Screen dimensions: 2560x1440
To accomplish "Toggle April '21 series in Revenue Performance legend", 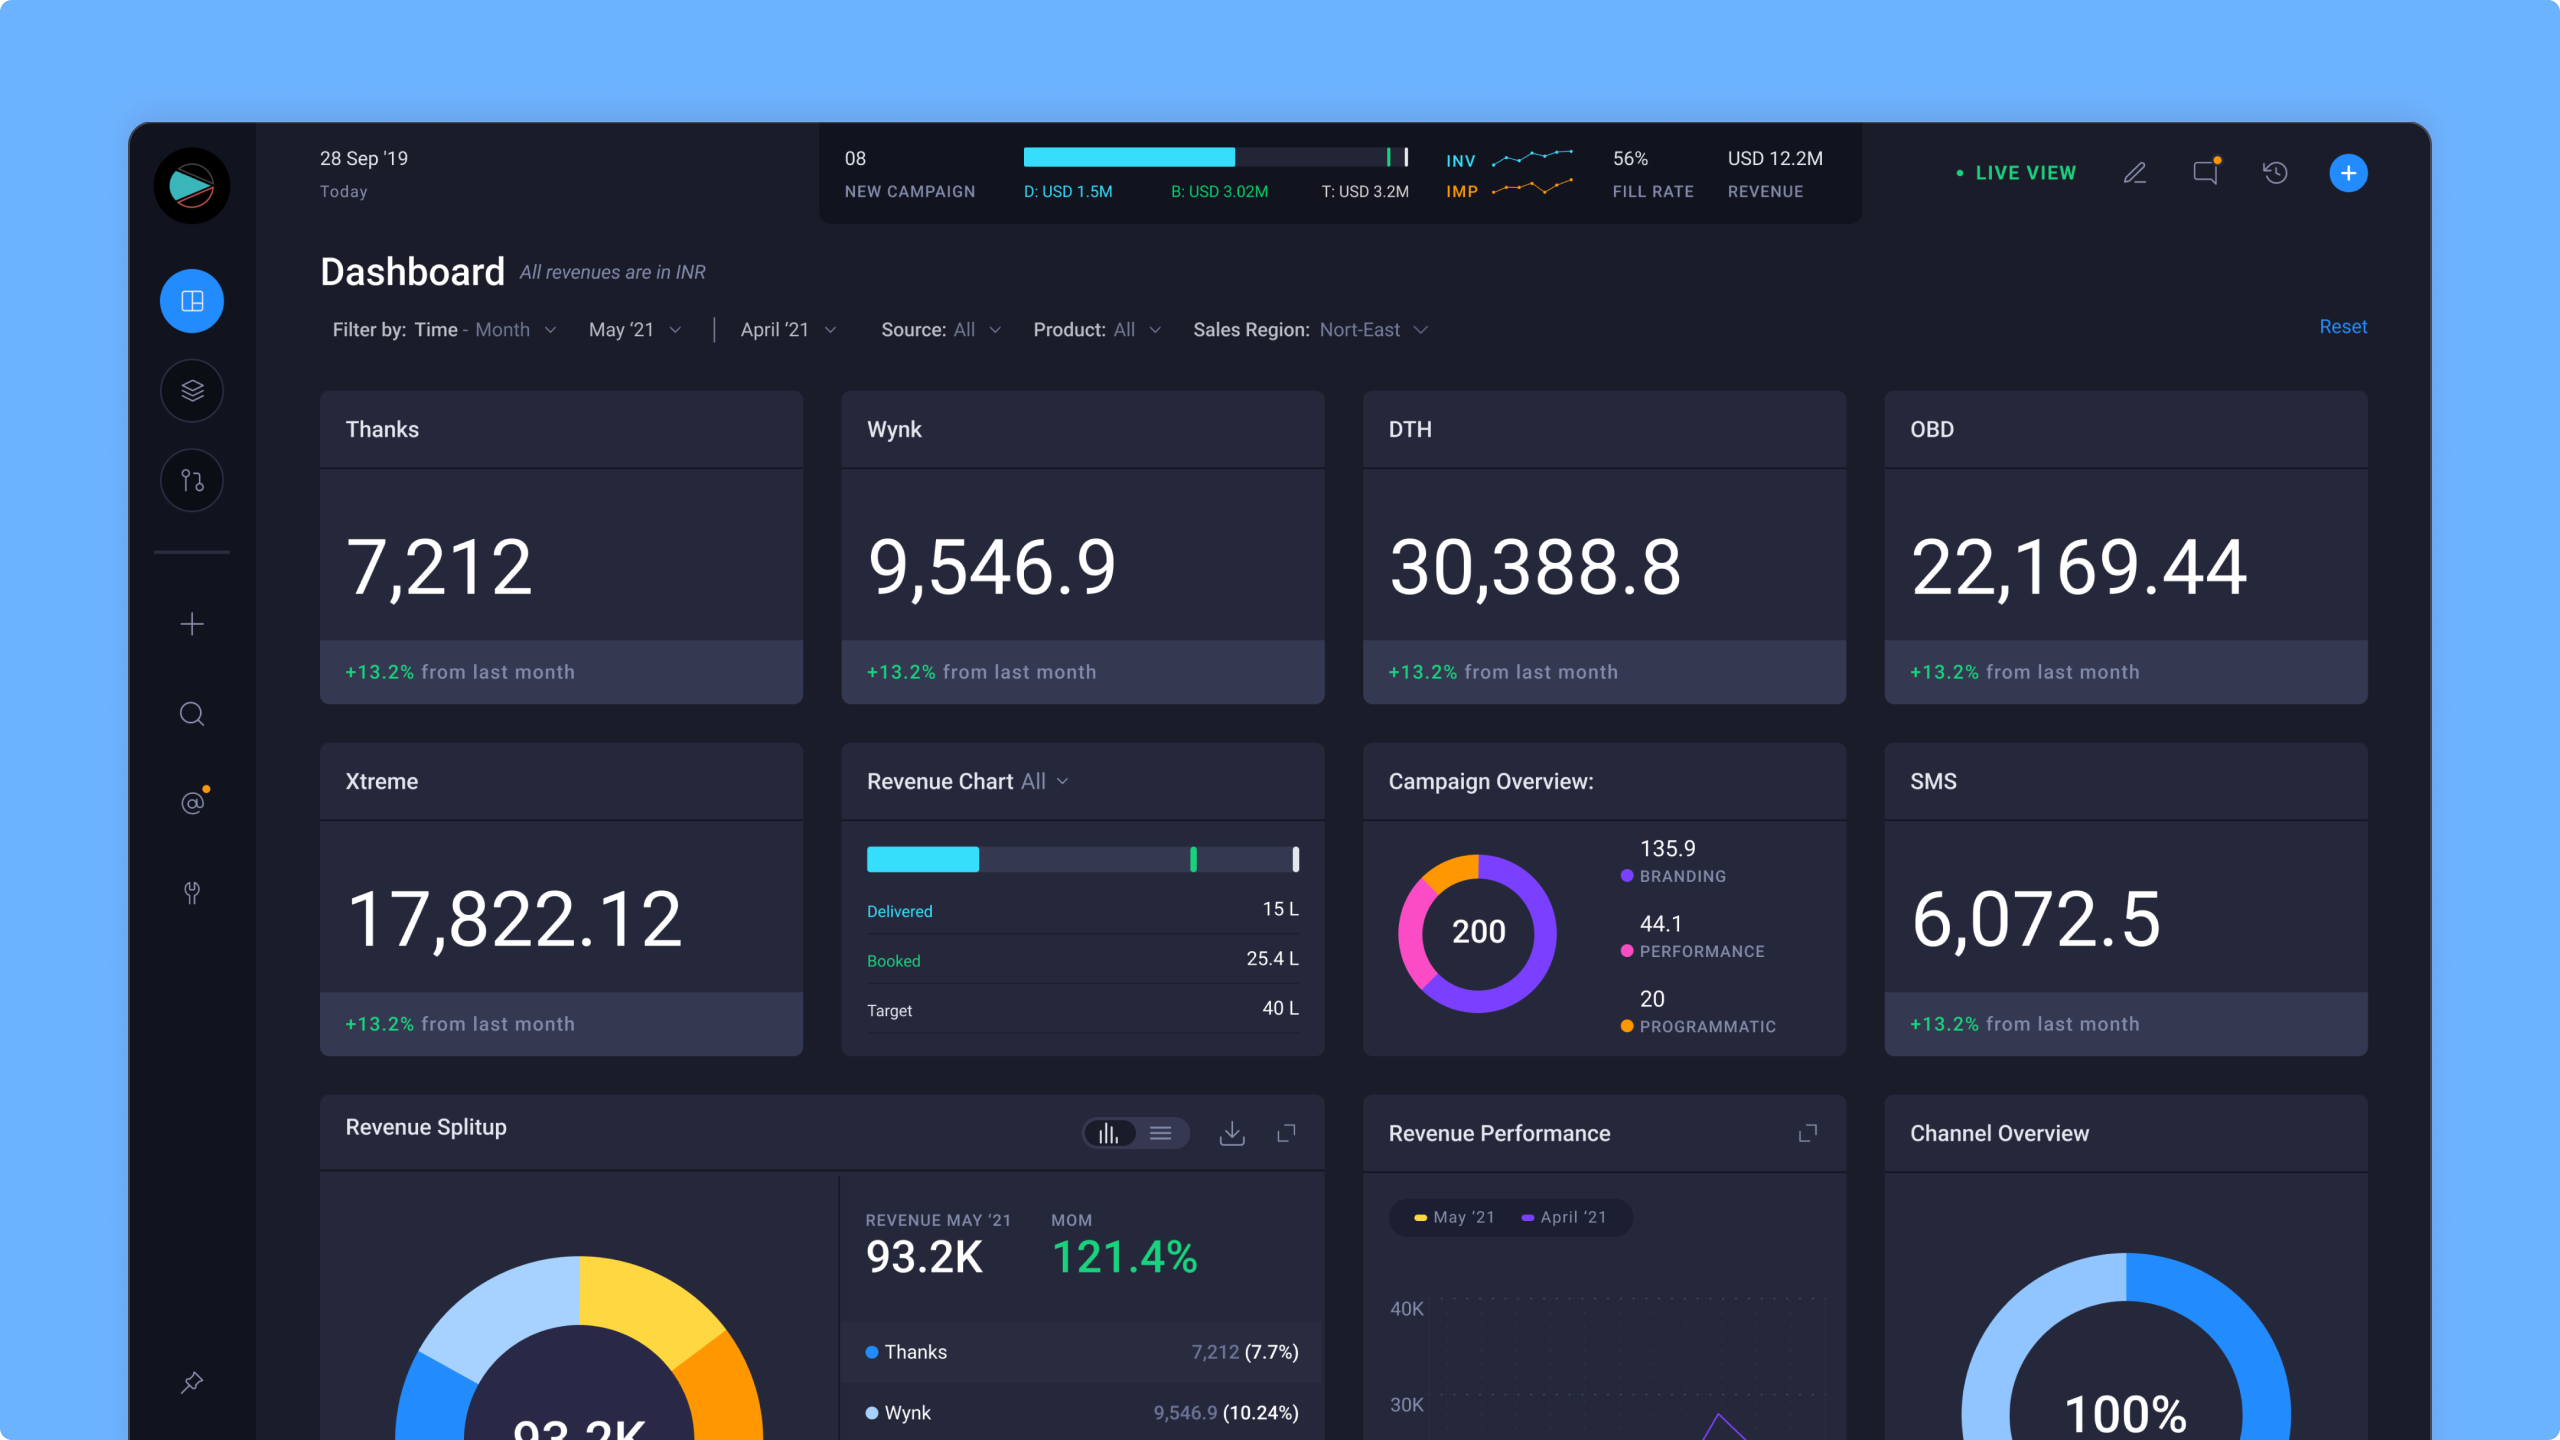I will [x=1563, y=1217].
